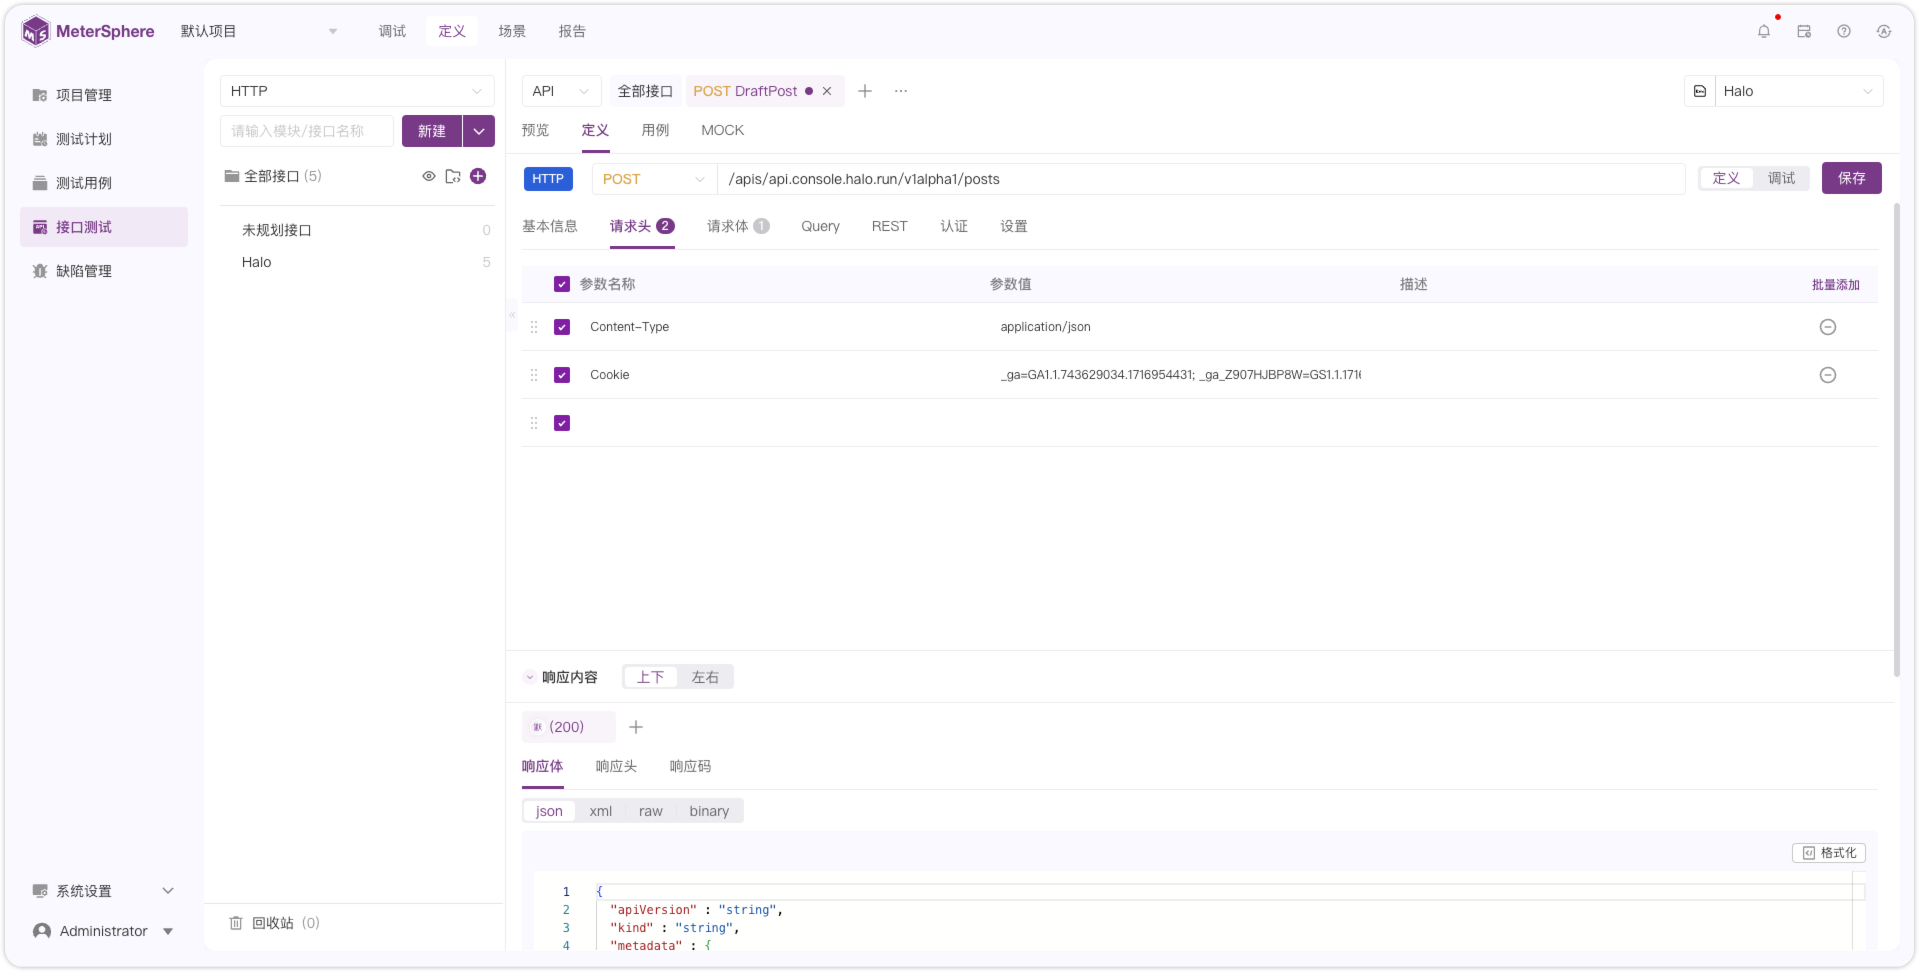Open the more tabs ellipsis menu

pyautogui.click(x=901, y=91)
